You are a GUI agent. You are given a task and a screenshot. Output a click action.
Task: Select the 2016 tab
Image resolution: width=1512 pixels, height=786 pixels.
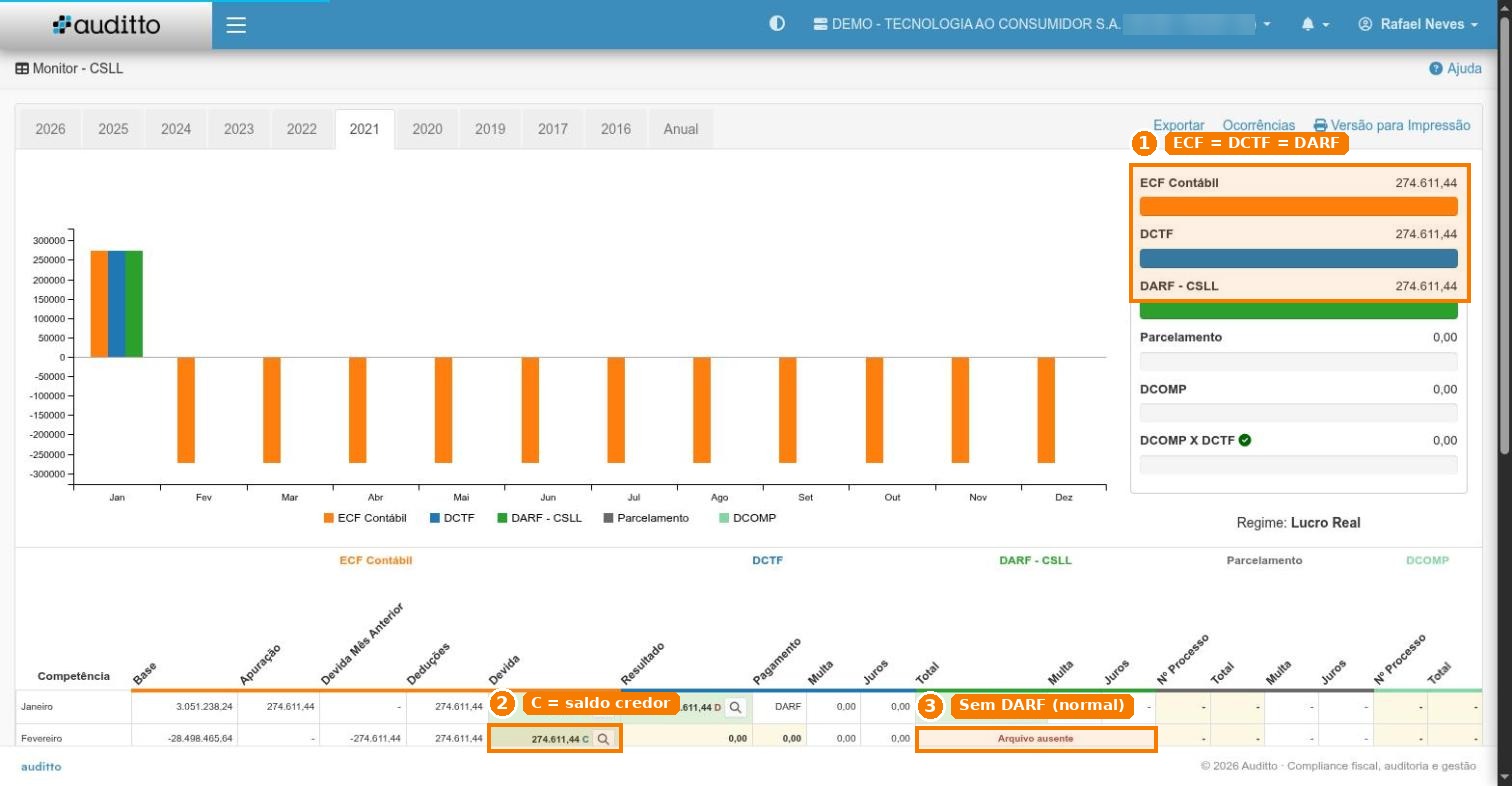point(615,129)
